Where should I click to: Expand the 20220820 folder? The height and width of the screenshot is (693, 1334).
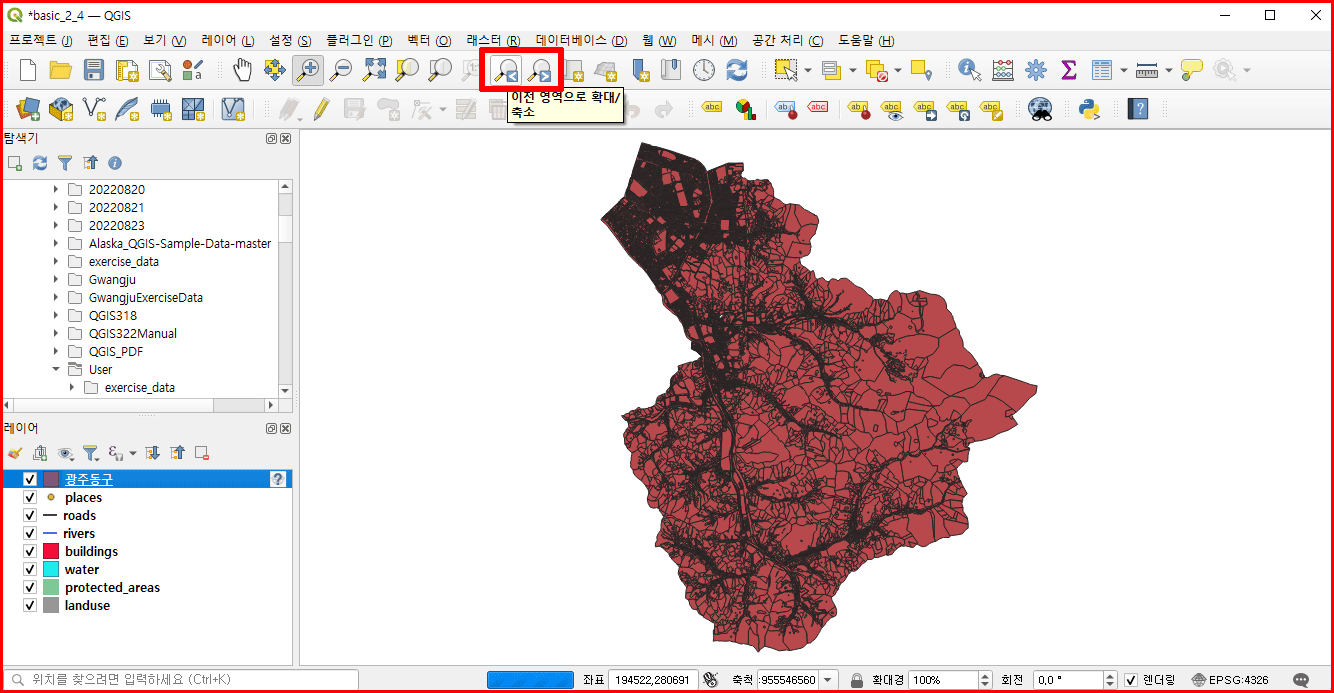click(x=56, y=189)
